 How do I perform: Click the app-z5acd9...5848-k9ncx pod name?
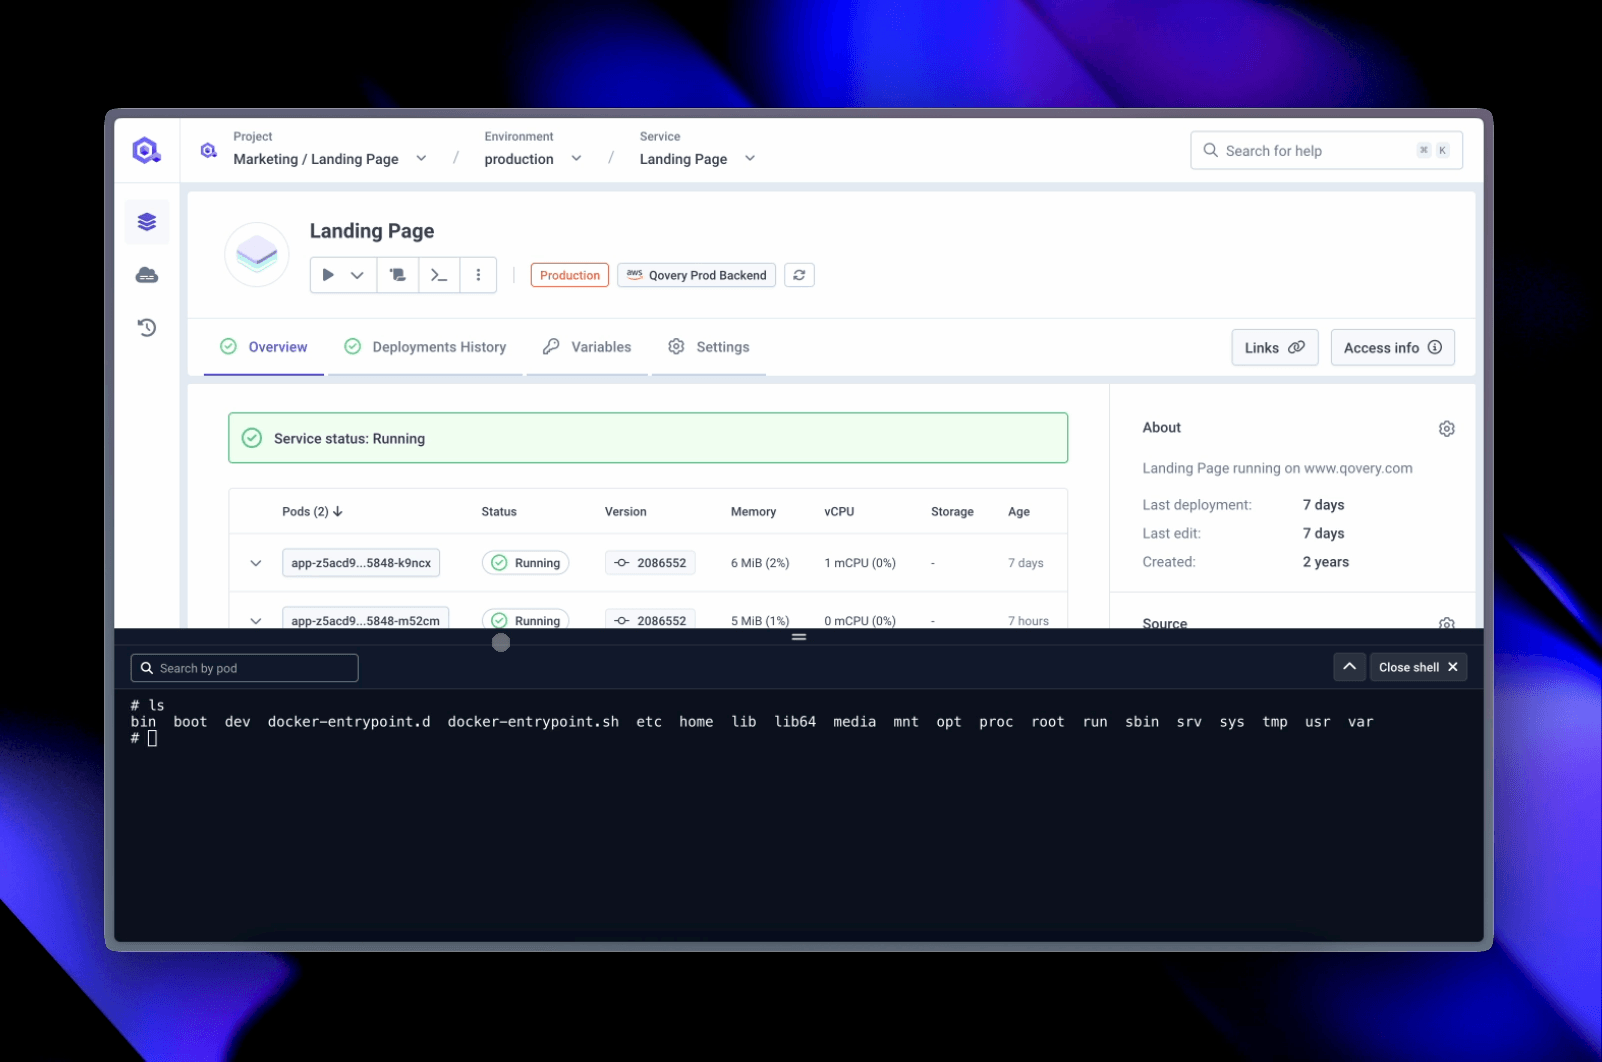(361, 563)
